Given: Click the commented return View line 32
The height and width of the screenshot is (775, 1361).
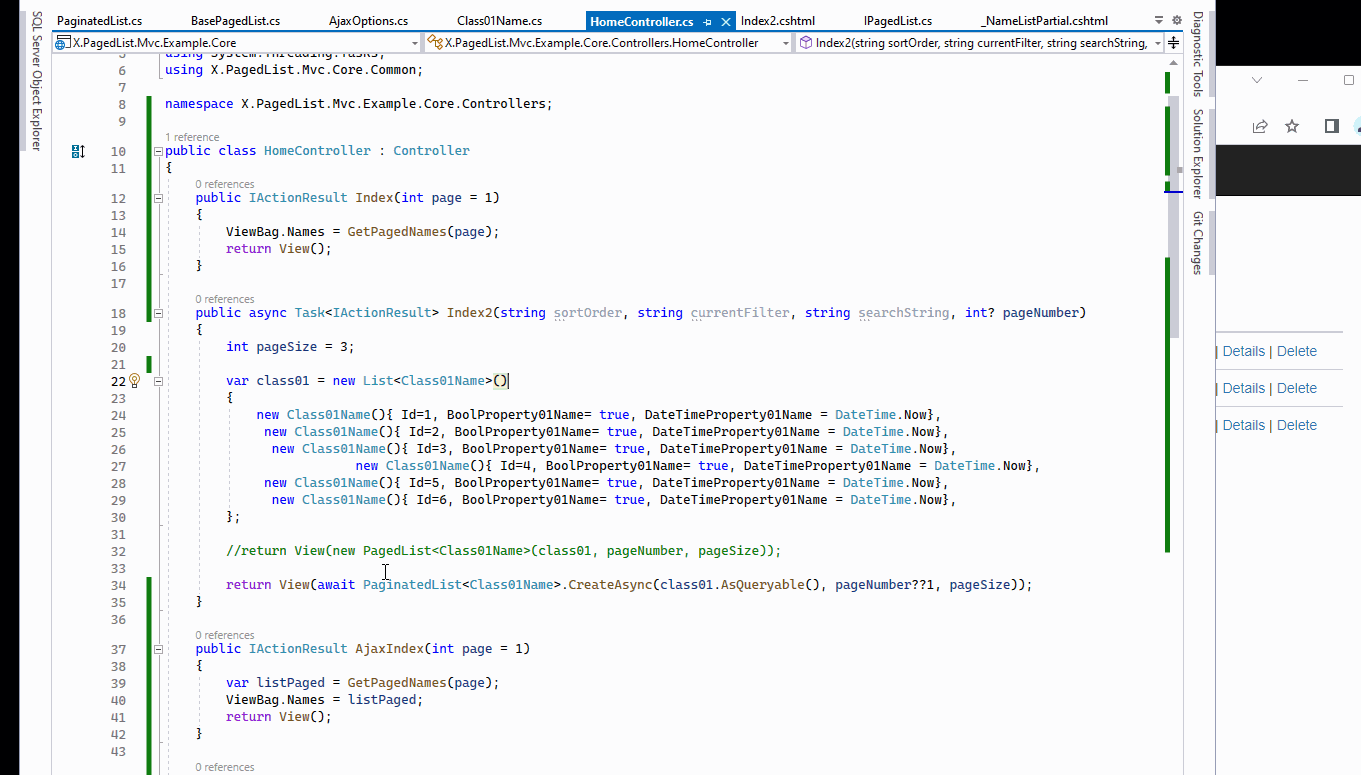Looking at the screenshot, I should (503, 551).
